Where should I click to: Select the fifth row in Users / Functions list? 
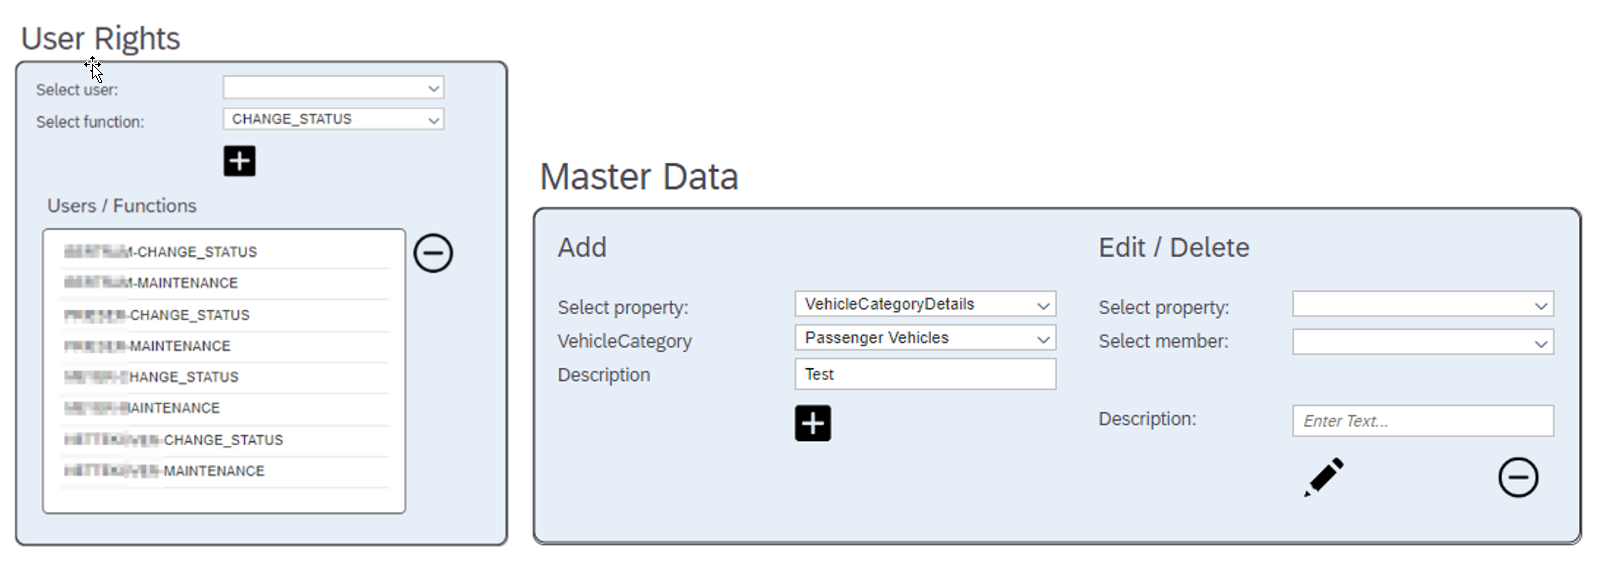(x=224, y=377)
